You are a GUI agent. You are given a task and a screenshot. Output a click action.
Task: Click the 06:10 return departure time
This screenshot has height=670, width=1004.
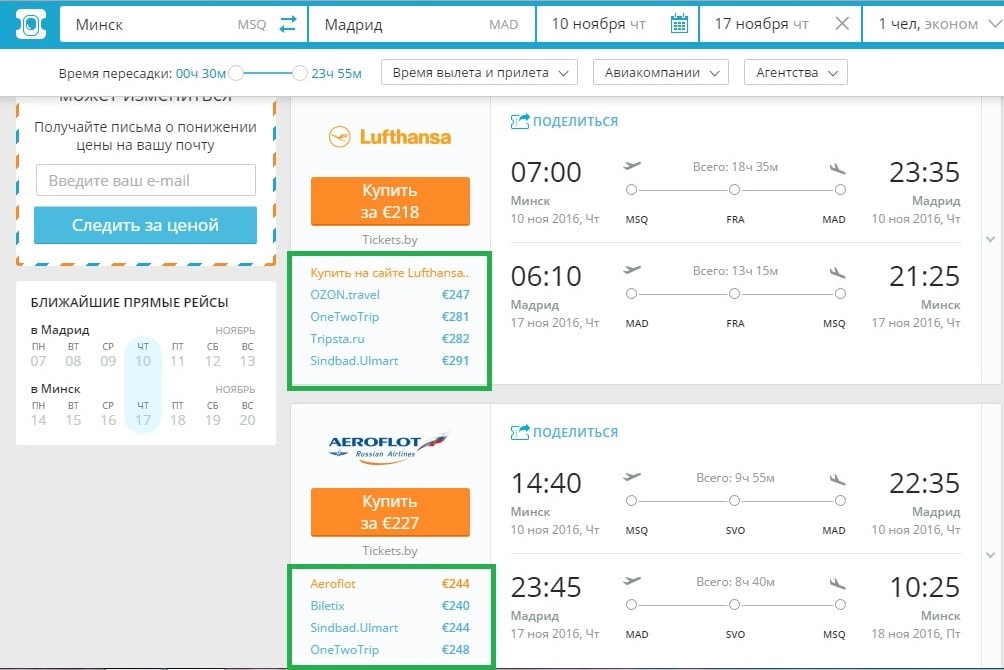point(546,276)
